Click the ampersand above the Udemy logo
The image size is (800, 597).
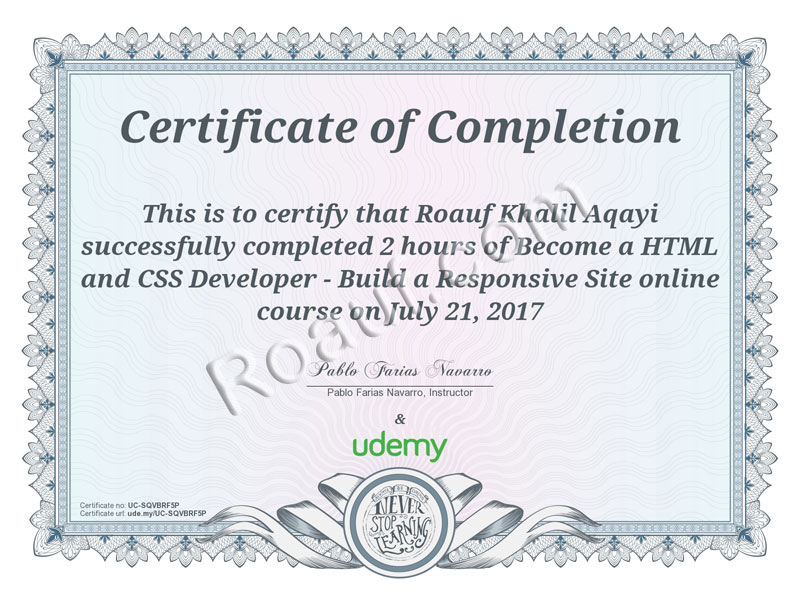click(400, 417)
